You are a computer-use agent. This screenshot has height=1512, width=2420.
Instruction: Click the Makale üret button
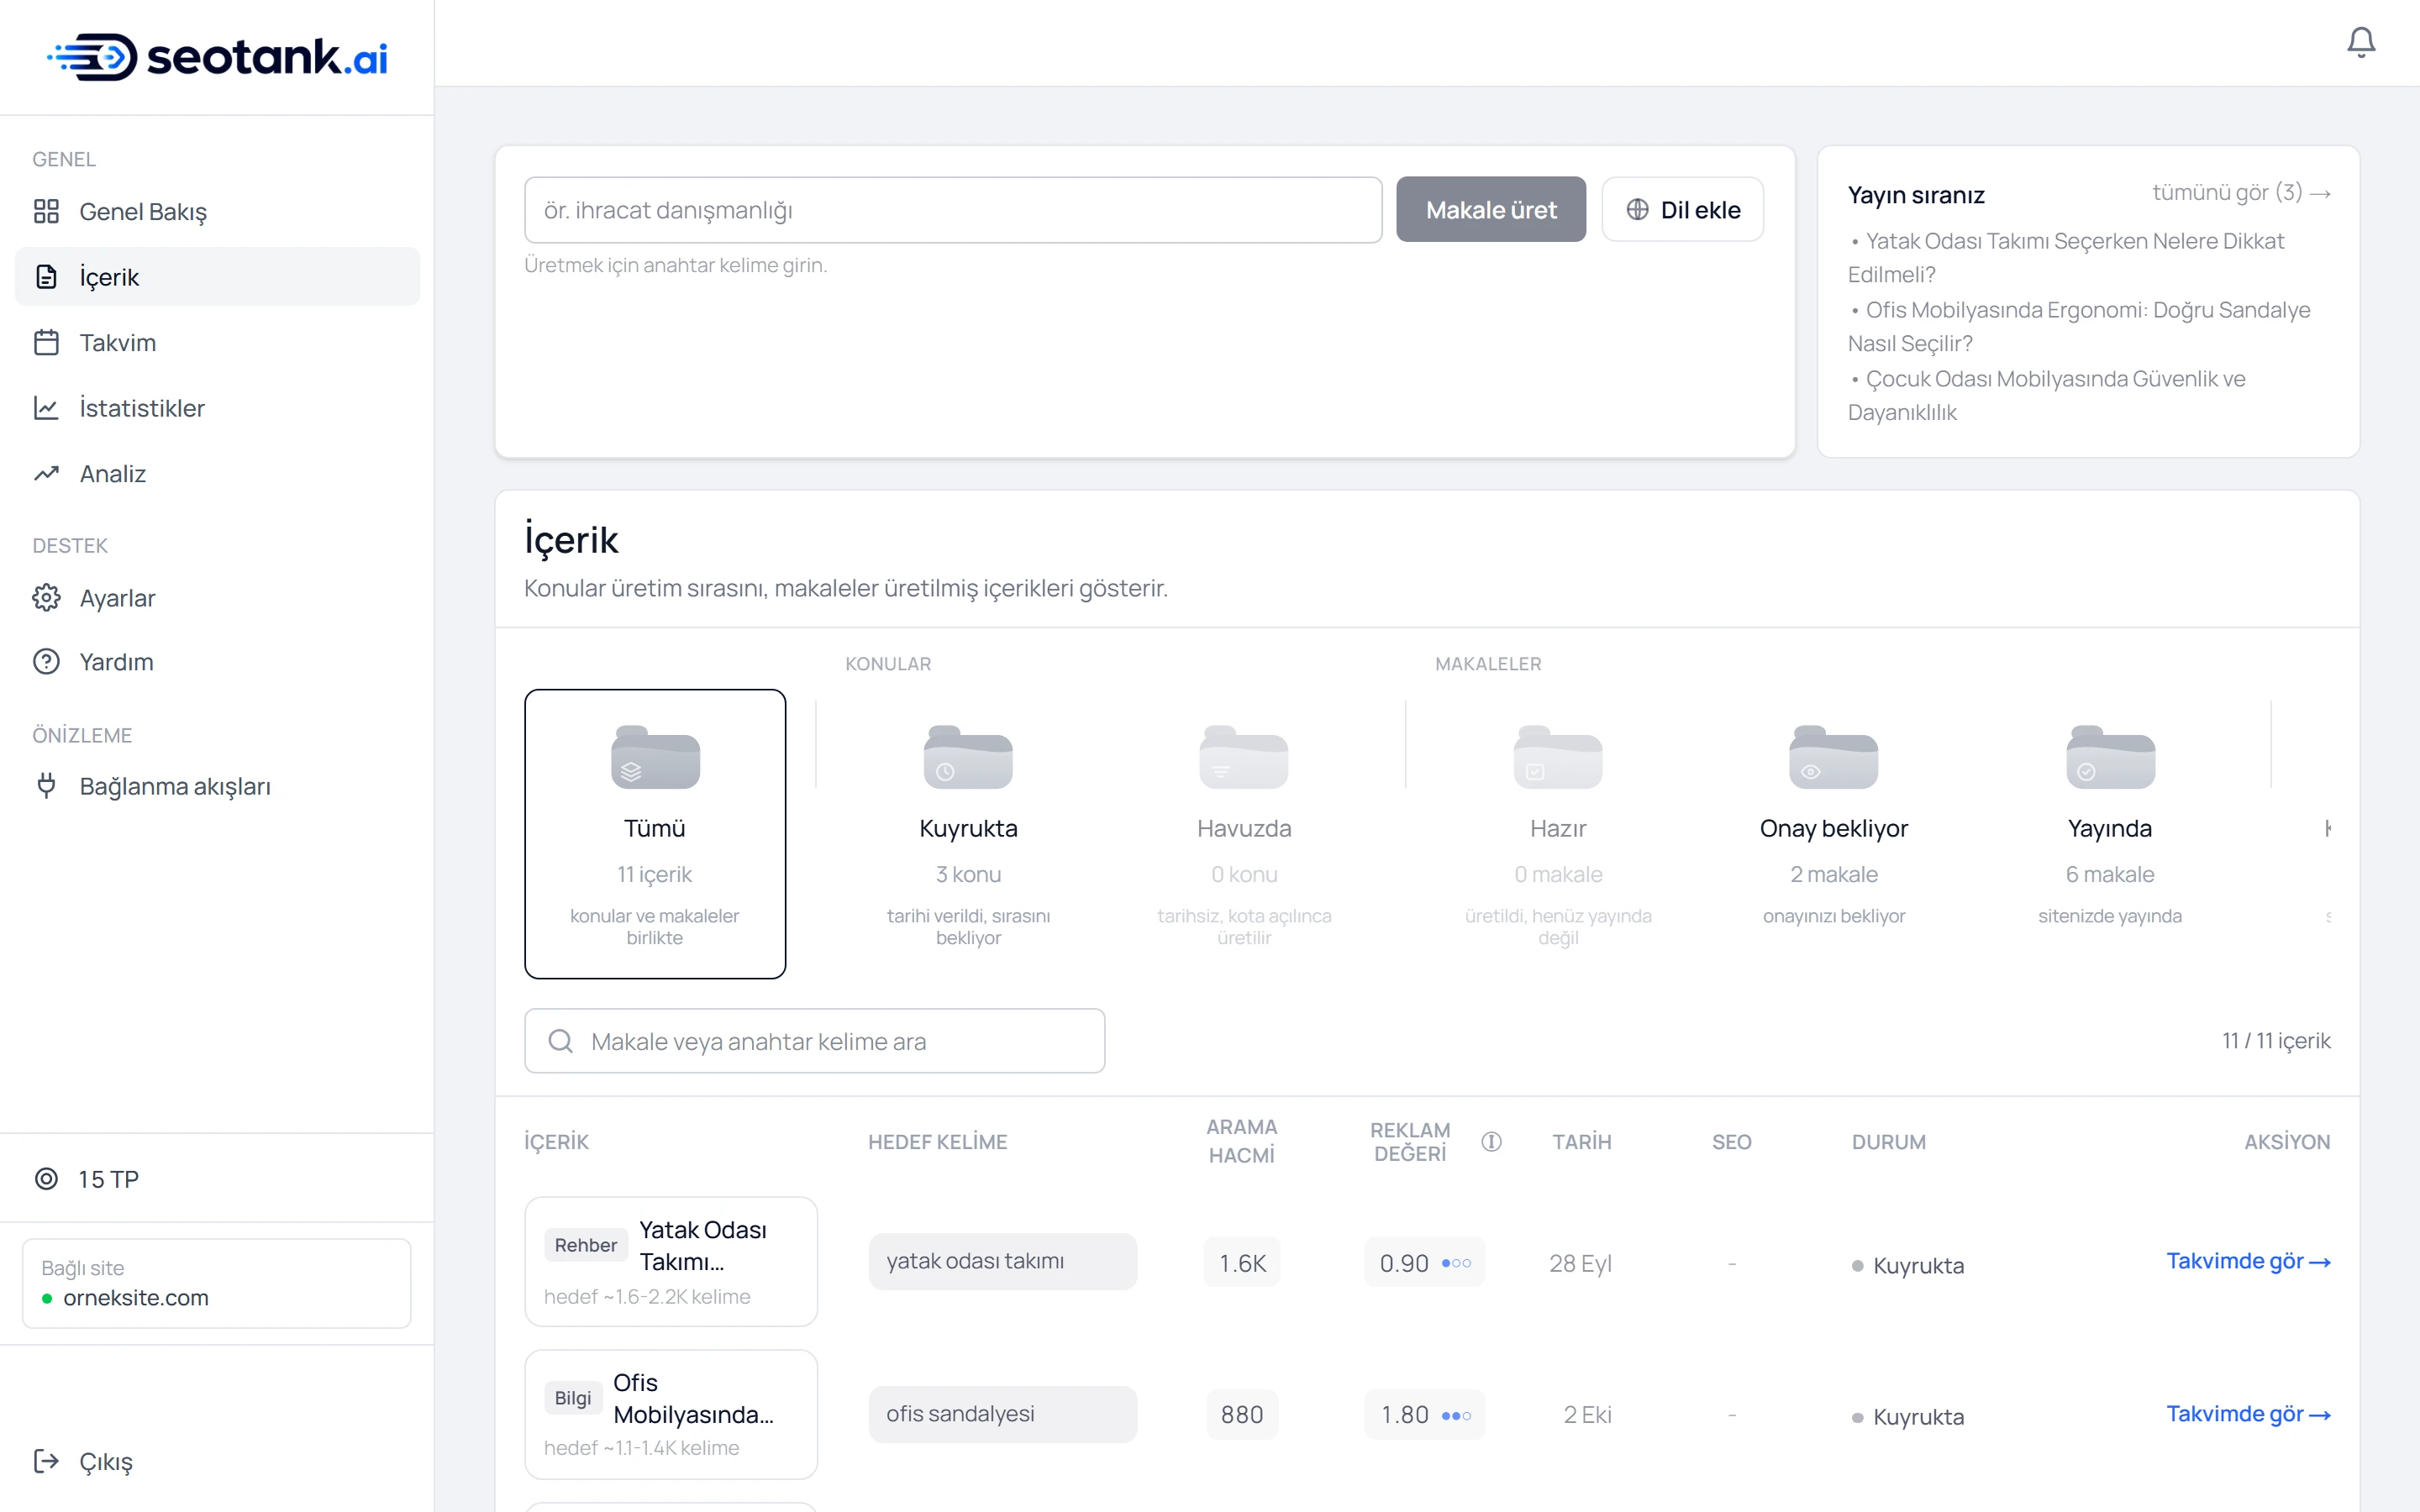point(1491,210)
